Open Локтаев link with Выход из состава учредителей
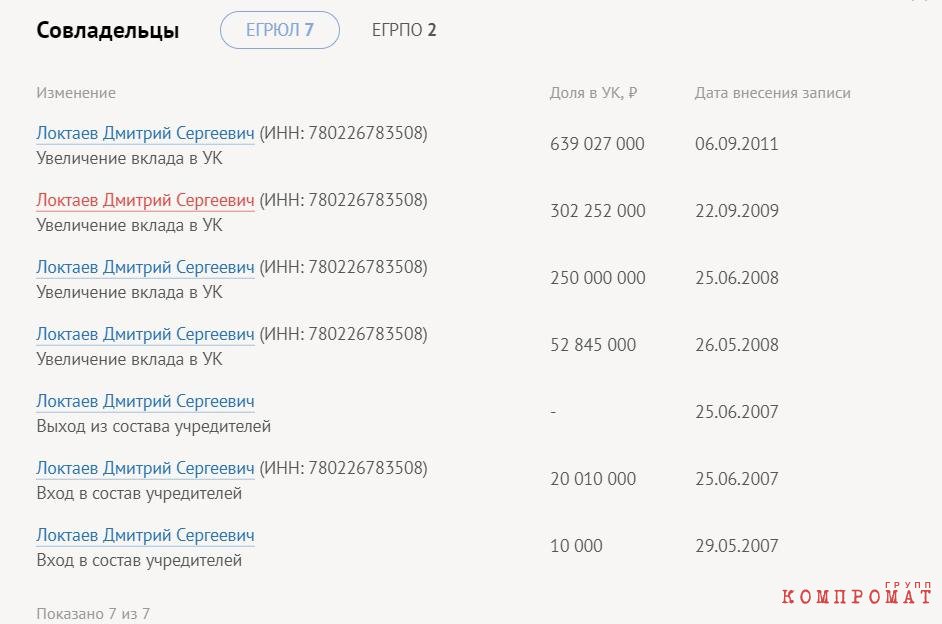 point(145,401)
